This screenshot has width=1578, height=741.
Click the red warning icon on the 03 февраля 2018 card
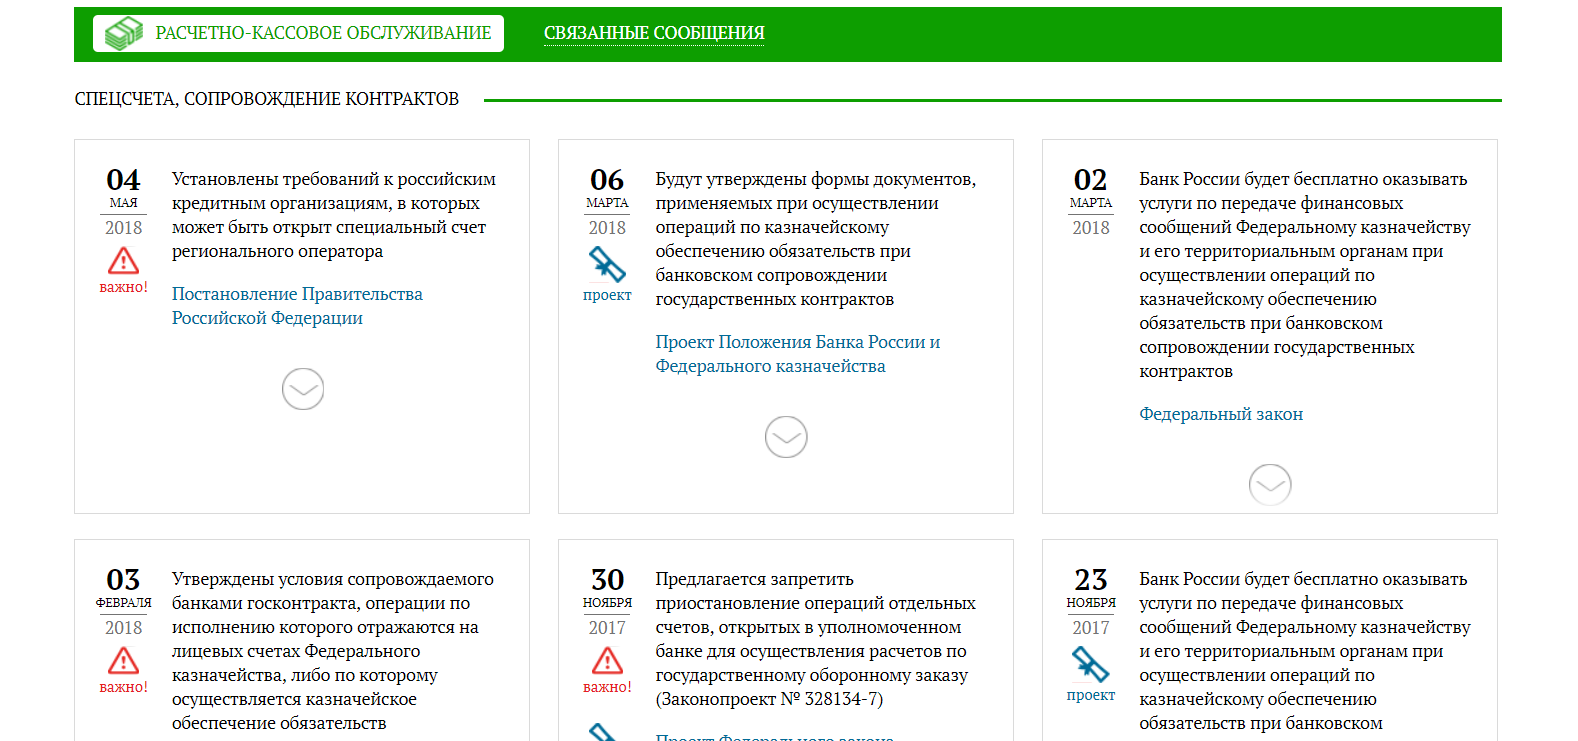123,661
